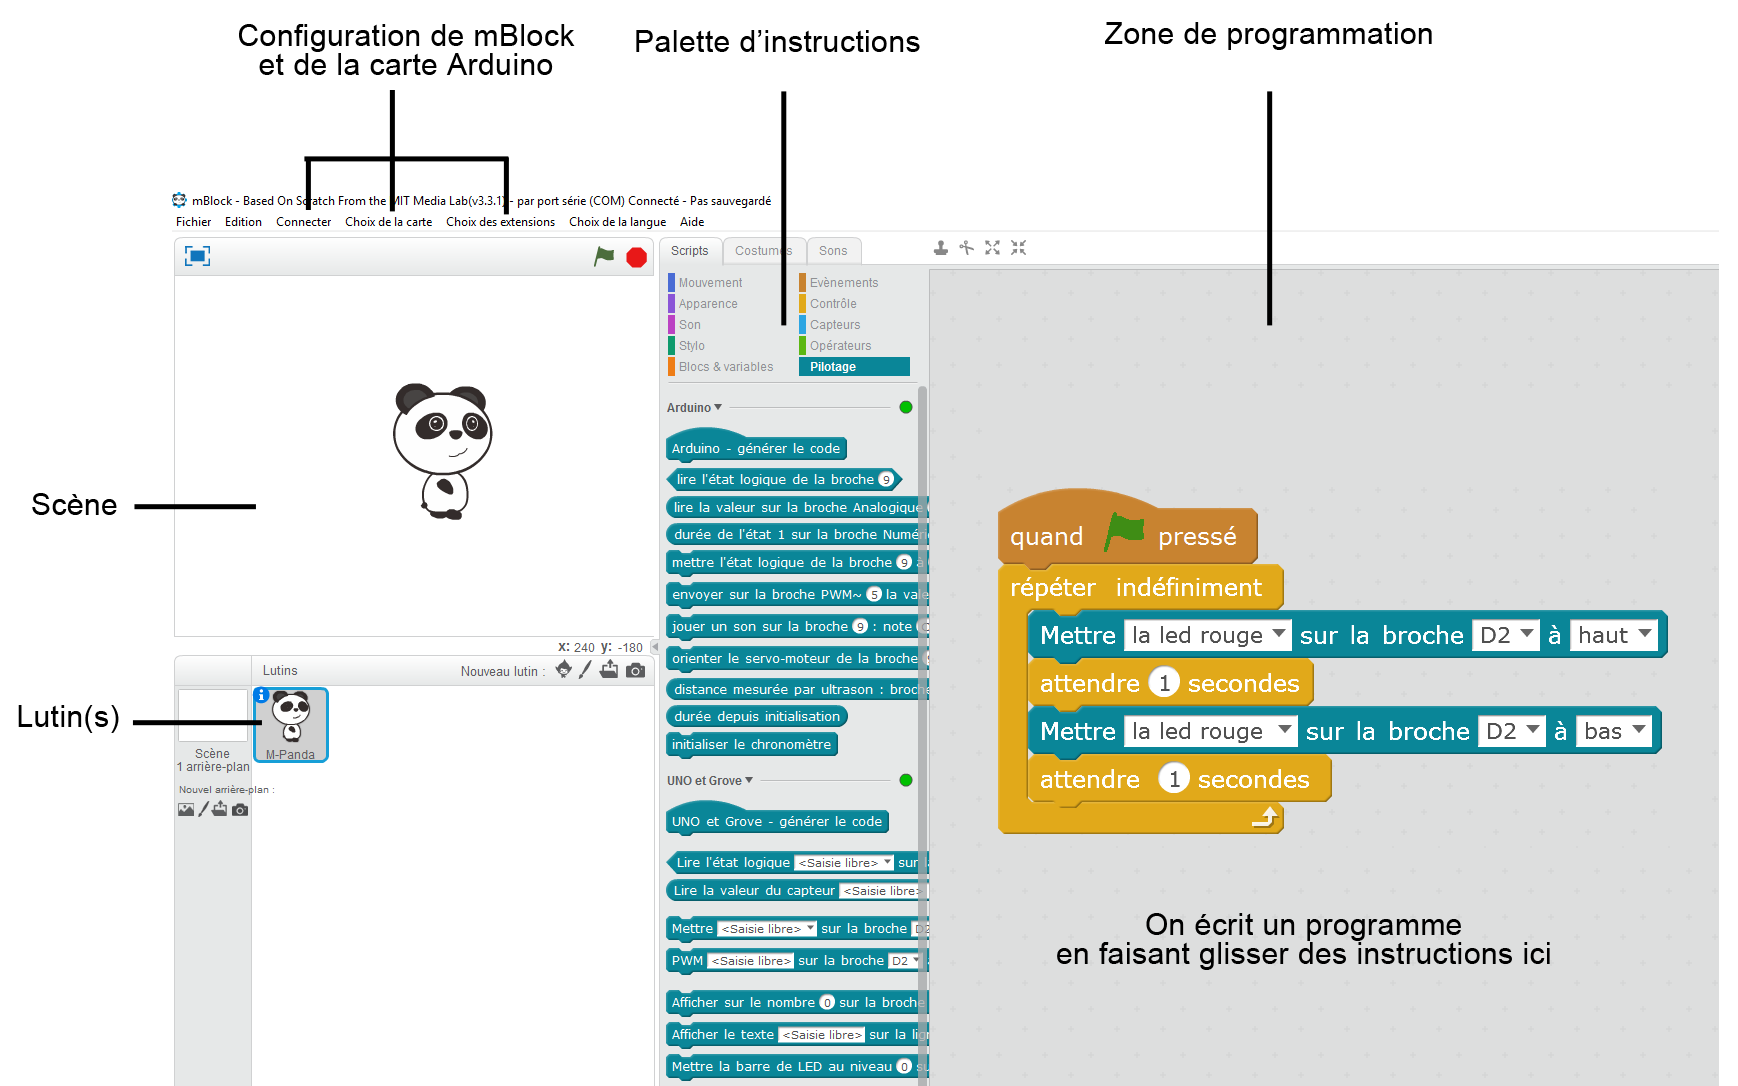Click the grow sprite icon
This screenshot has height=1086, width=1738.
pyautogui.click(x=992, y=247)
